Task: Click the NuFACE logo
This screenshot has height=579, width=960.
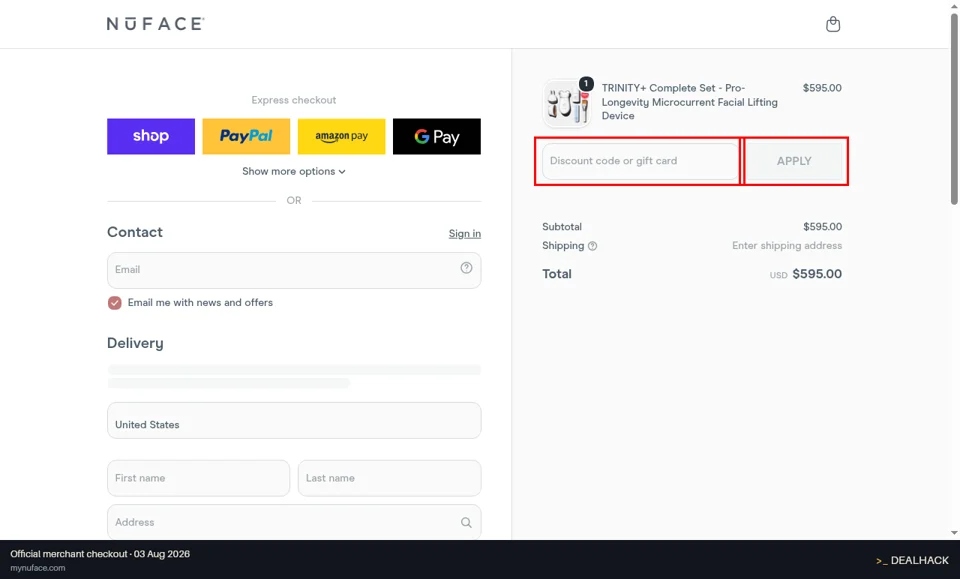Action: pos(156,24)
